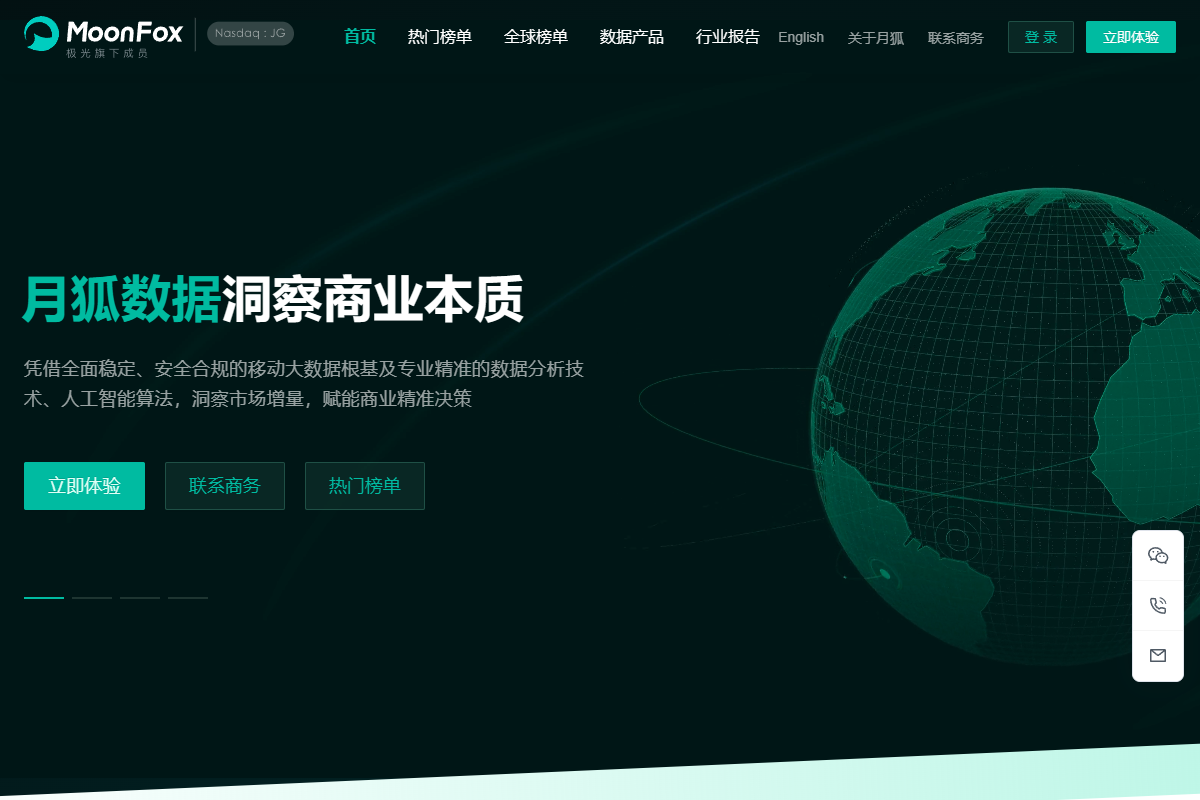The image size is (1200, 800).
Task: Go to the 首页 tab
Action: pos(360,37)
